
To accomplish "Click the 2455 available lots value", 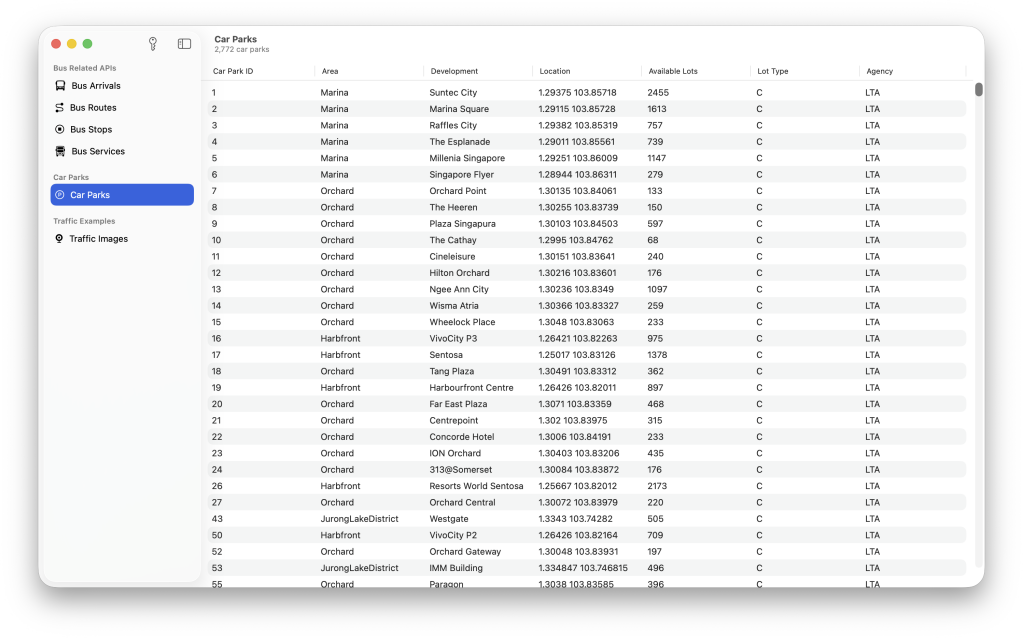I will [x=658, y=93].
